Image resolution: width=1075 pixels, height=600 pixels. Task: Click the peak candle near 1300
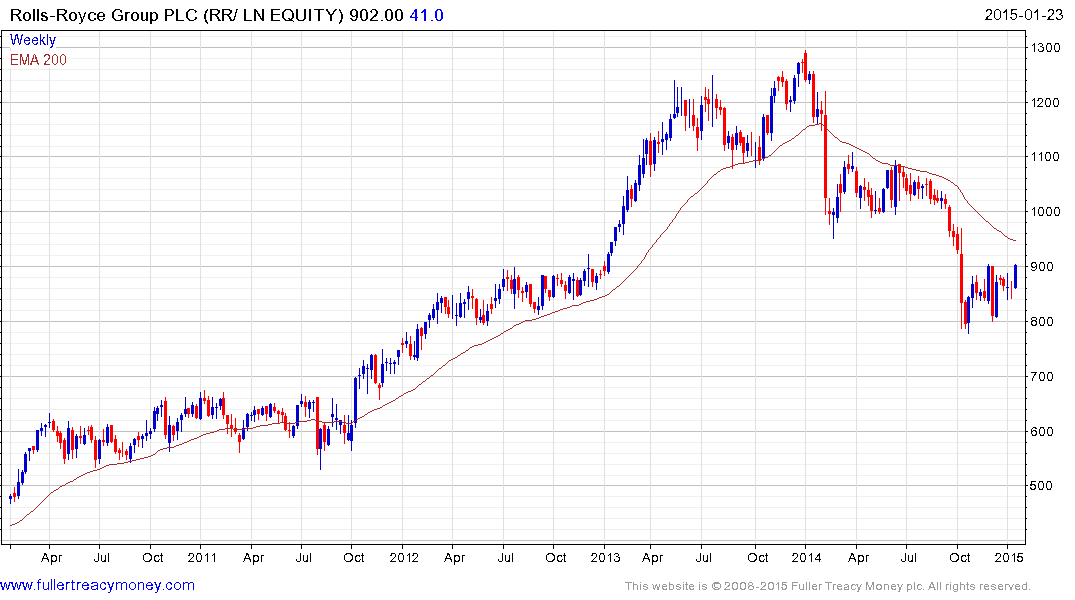[806, 65]
